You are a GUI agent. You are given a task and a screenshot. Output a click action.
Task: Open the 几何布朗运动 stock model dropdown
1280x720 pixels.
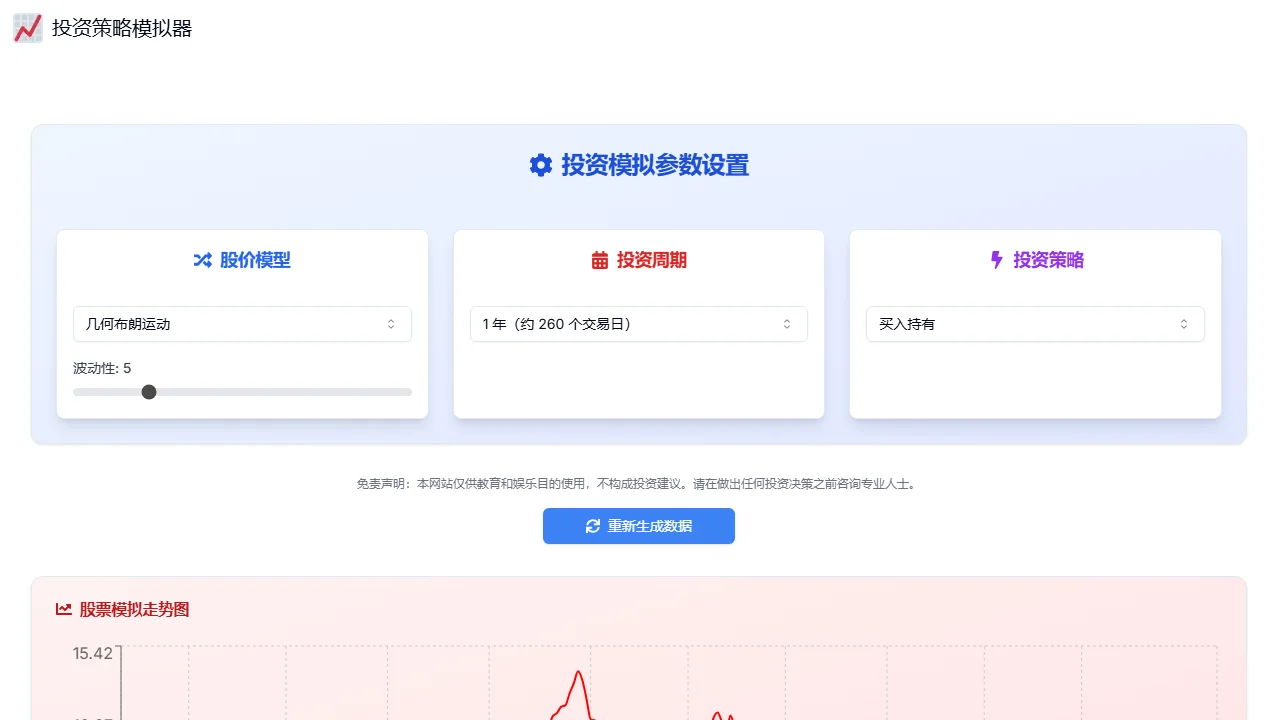click(x=242, y=323)
